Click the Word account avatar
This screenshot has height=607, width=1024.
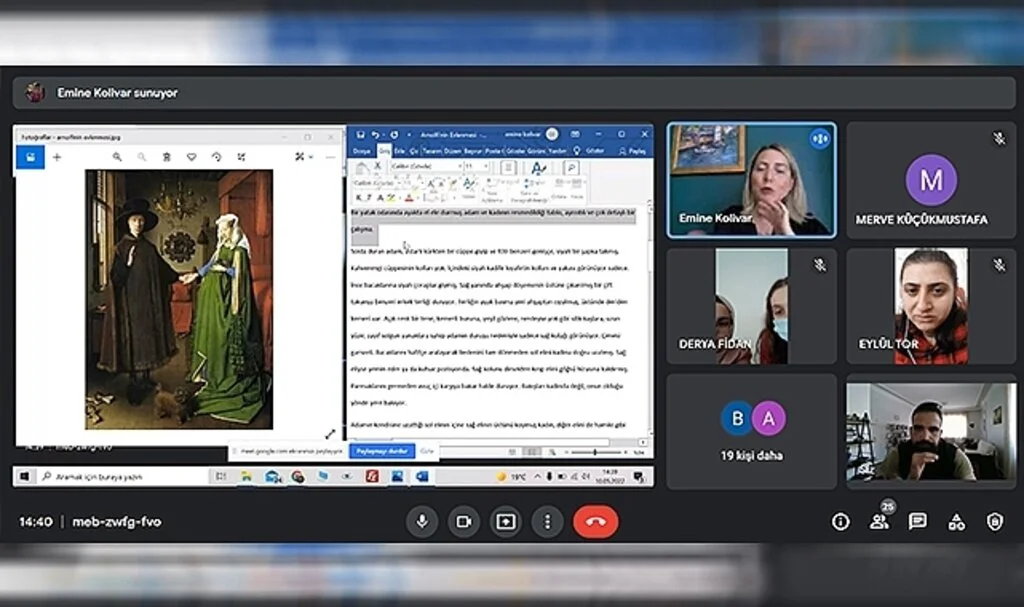552,134
